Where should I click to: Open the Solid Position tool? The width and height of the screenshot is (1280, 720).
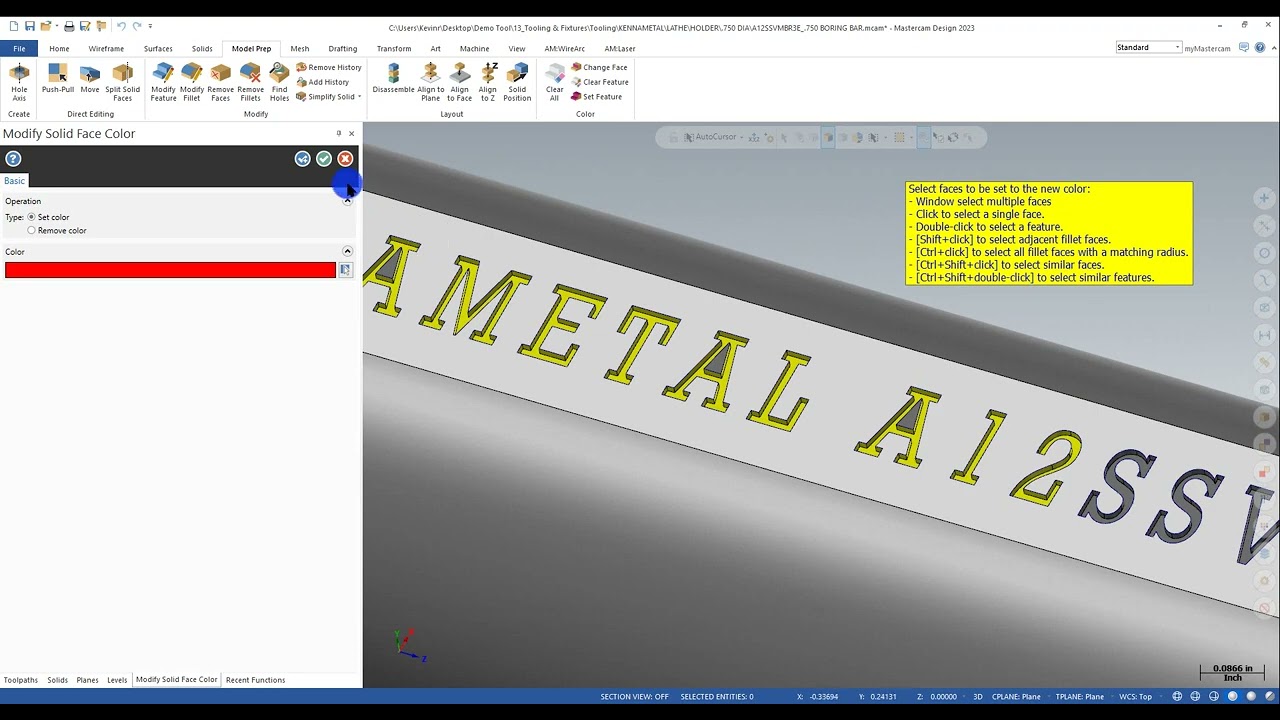click(x=517, y=82)
